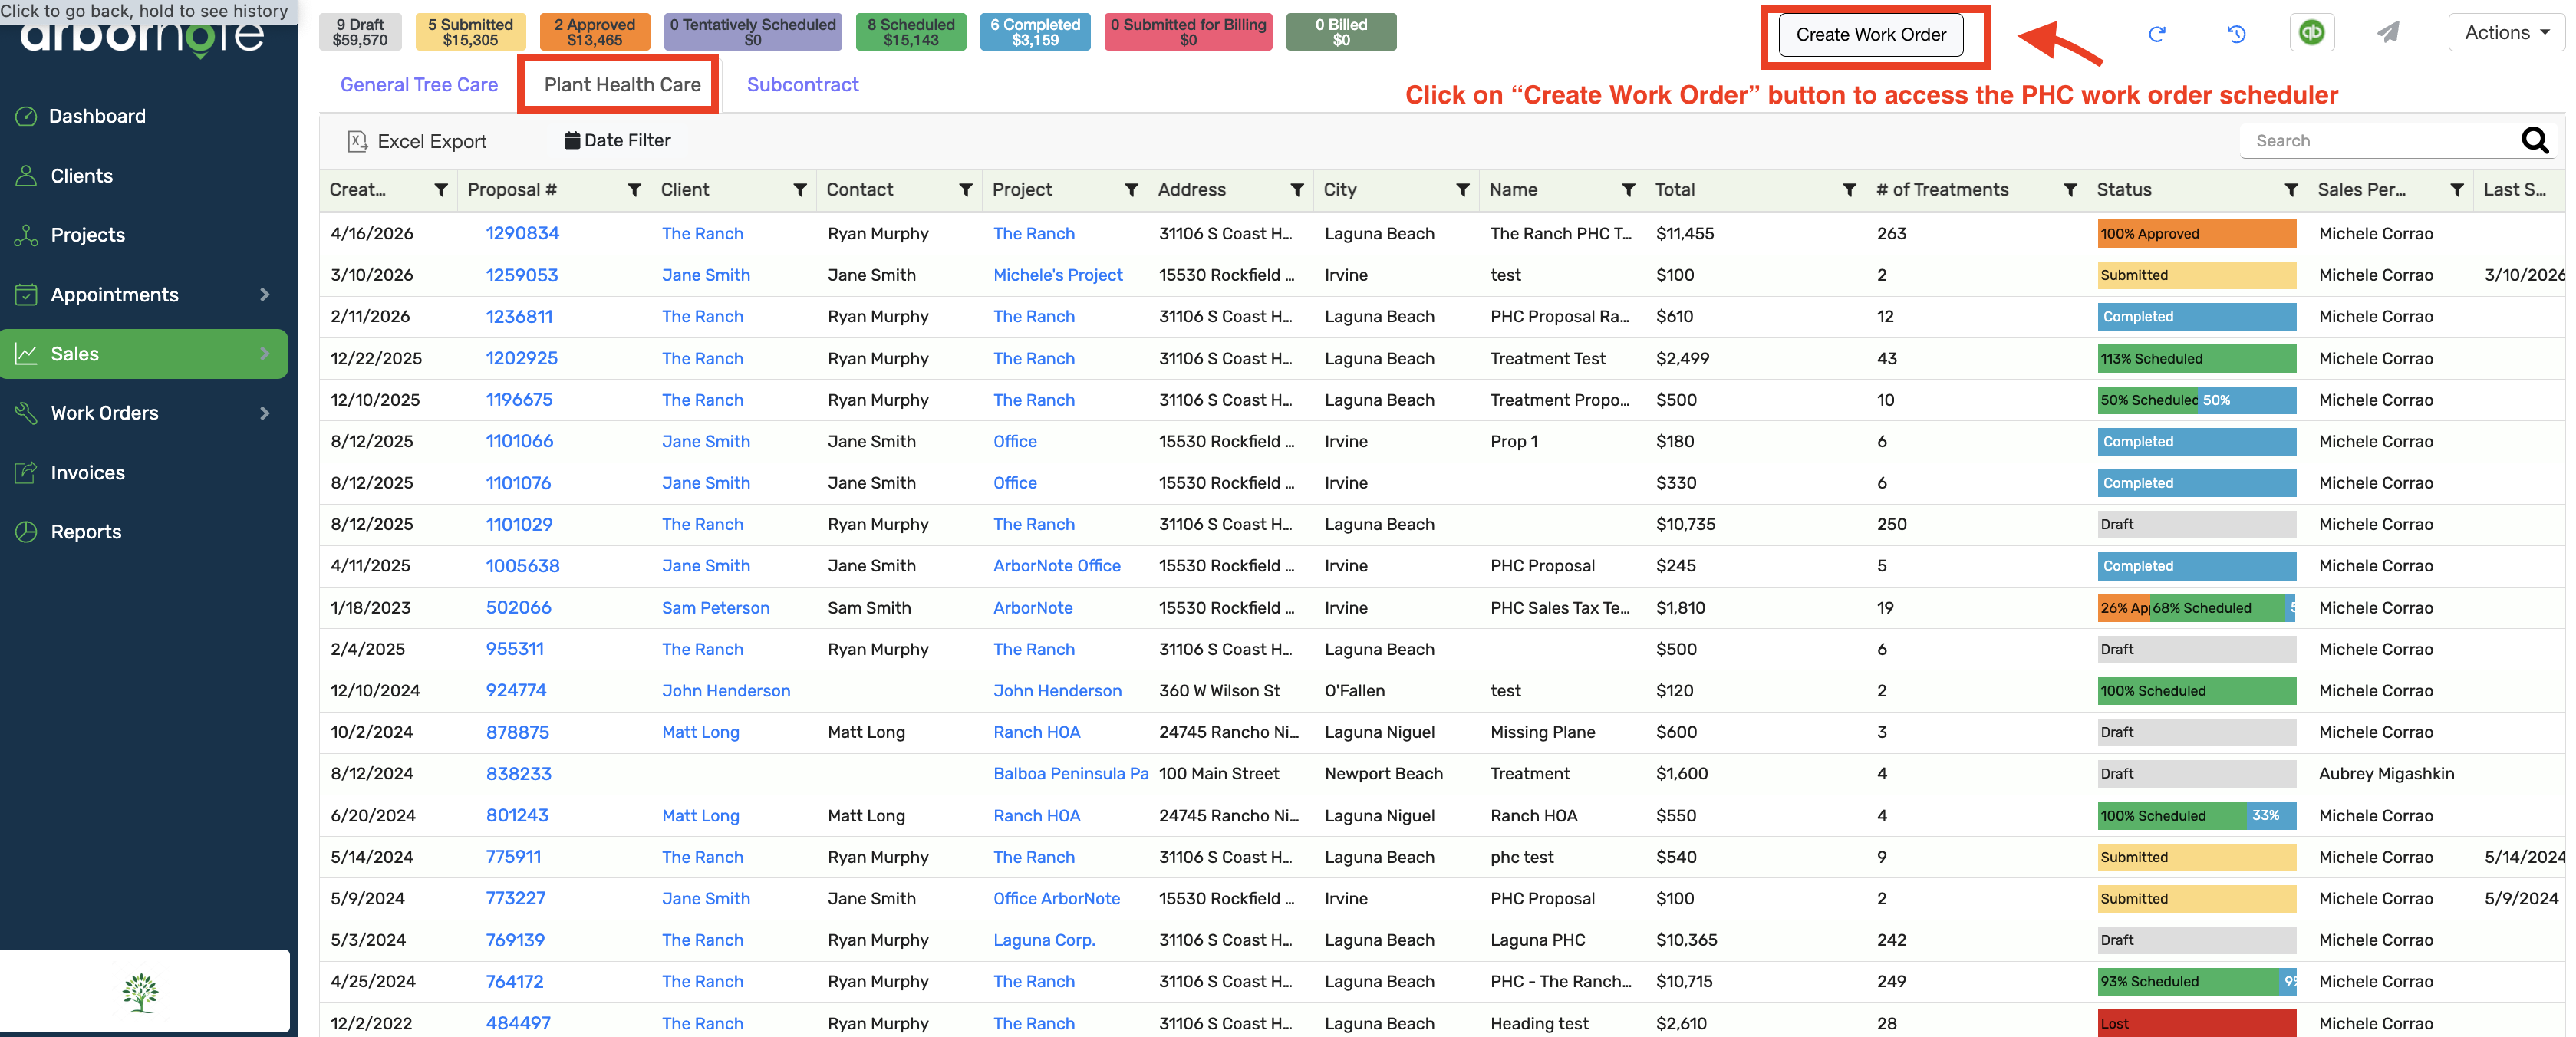Switch to the General Tree Care tab
This screenshot has width=2576, height=1037.
419,84
